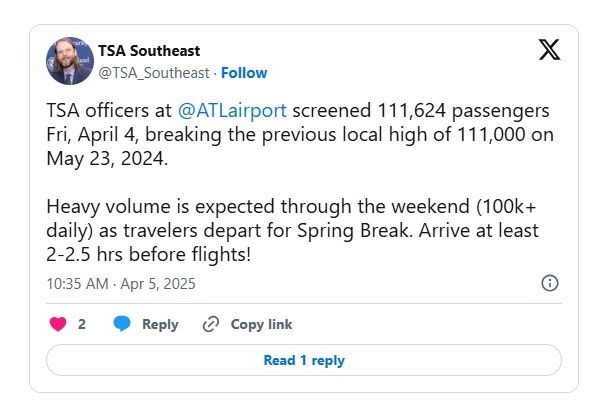Screen dimensions: 603x409
Task: Click the TSA Southeast display name
Action: 148,52
